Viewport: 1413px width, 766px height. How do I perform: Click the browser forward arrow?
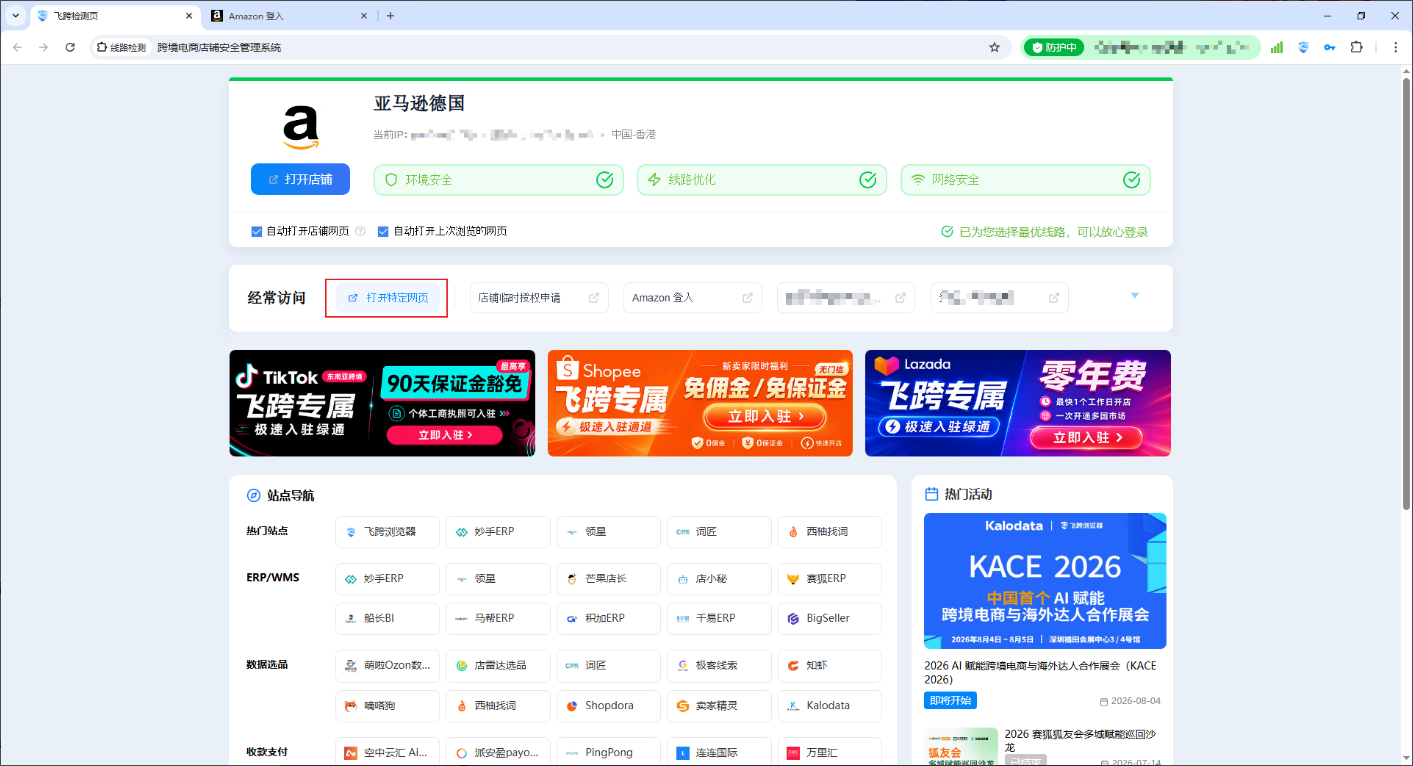pyautogui.click(x=43, y=47)
